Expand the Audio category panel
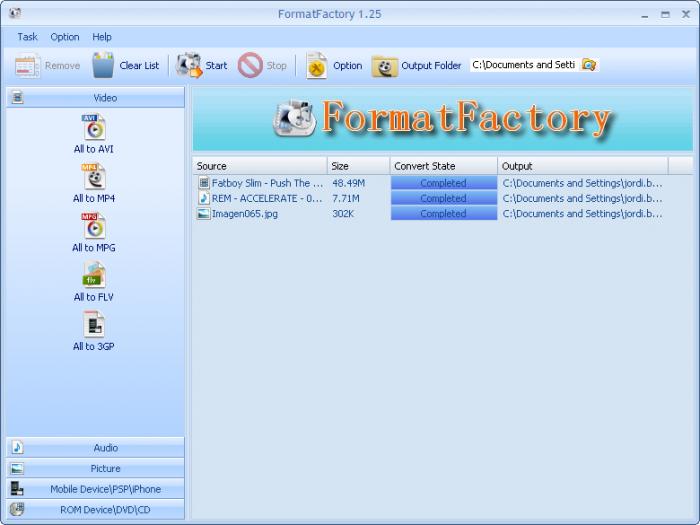Viewport: 700px width, 525px height. pyautogui.click(x=95, y=447)
